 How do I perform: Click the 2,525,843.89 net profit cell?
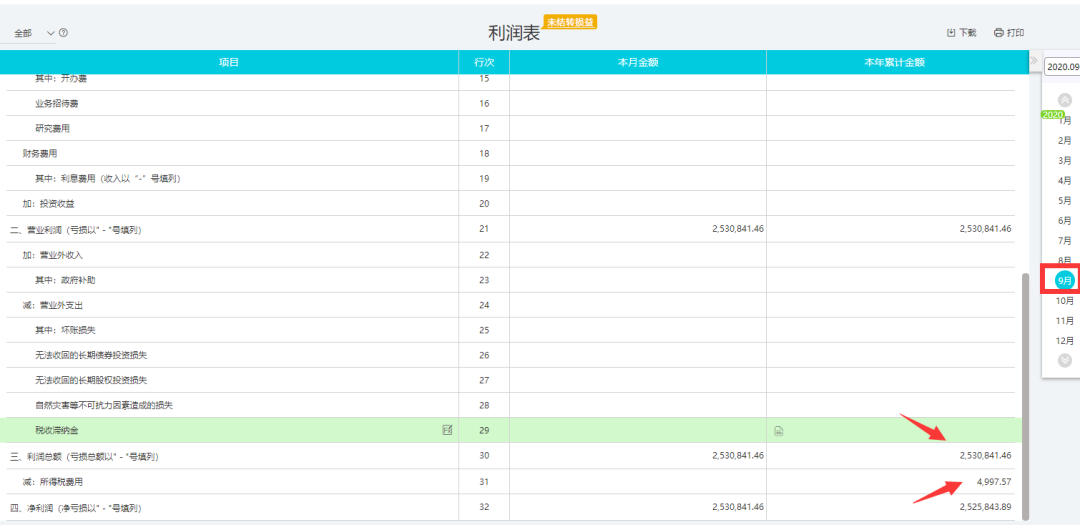[978, 507]
